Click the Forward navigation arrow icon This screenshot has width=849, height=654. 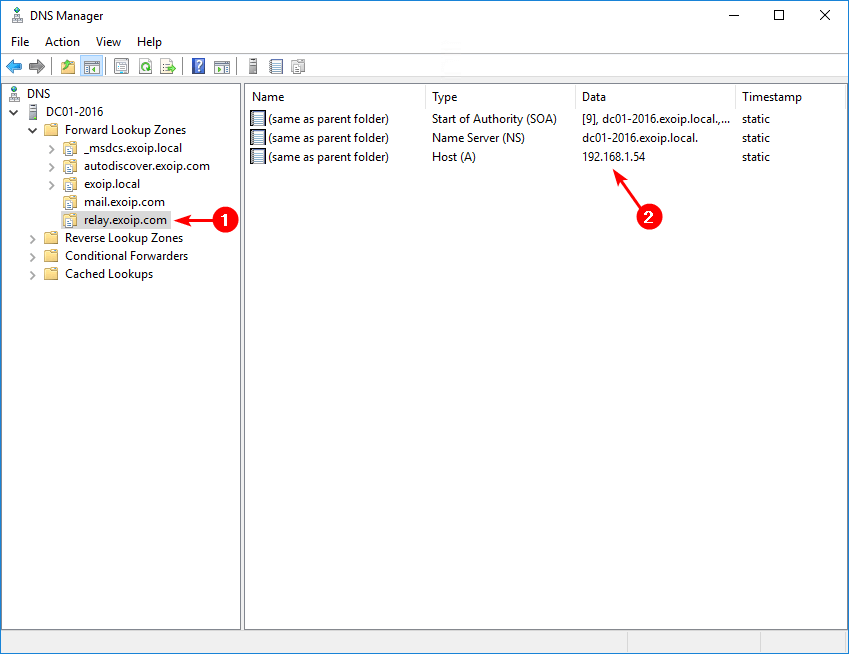click(x=37, y=66)
